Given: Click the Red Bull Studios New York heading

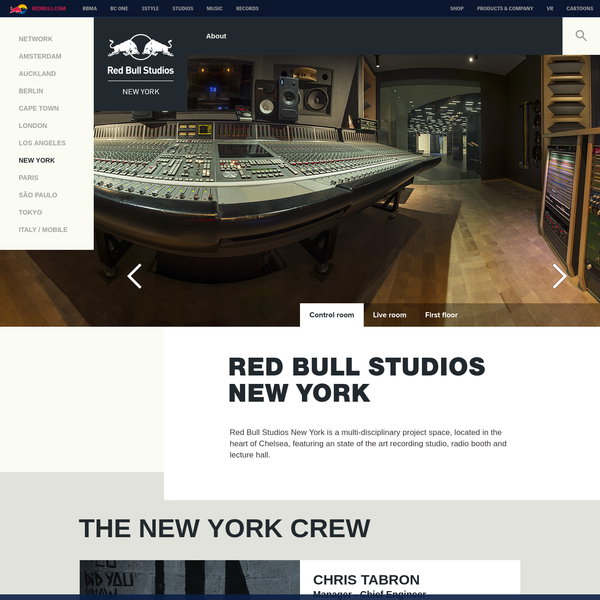Looking at the screenshot, I should coord(357,380).
